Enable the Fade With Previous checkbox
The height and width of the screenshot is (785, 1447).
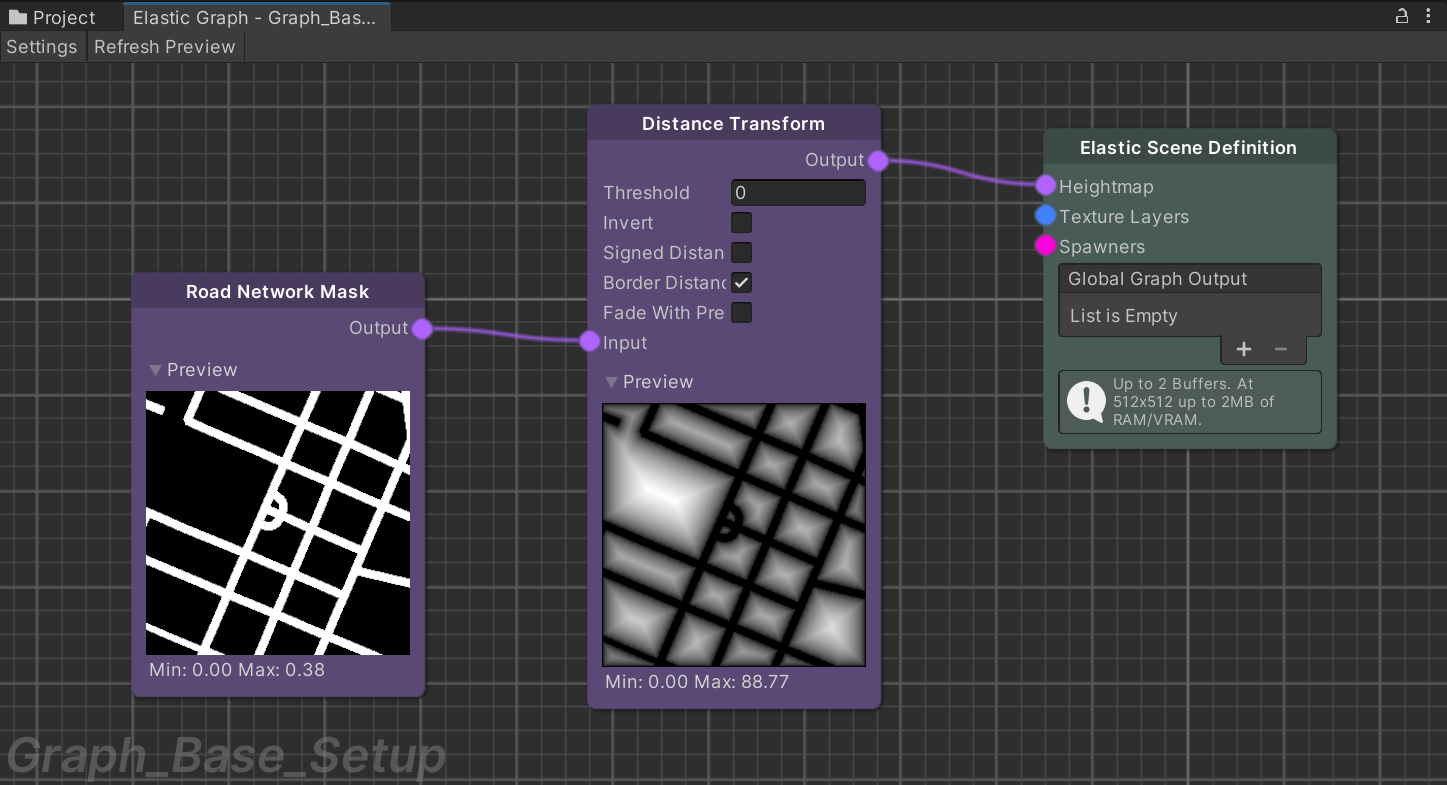point(741,313)
